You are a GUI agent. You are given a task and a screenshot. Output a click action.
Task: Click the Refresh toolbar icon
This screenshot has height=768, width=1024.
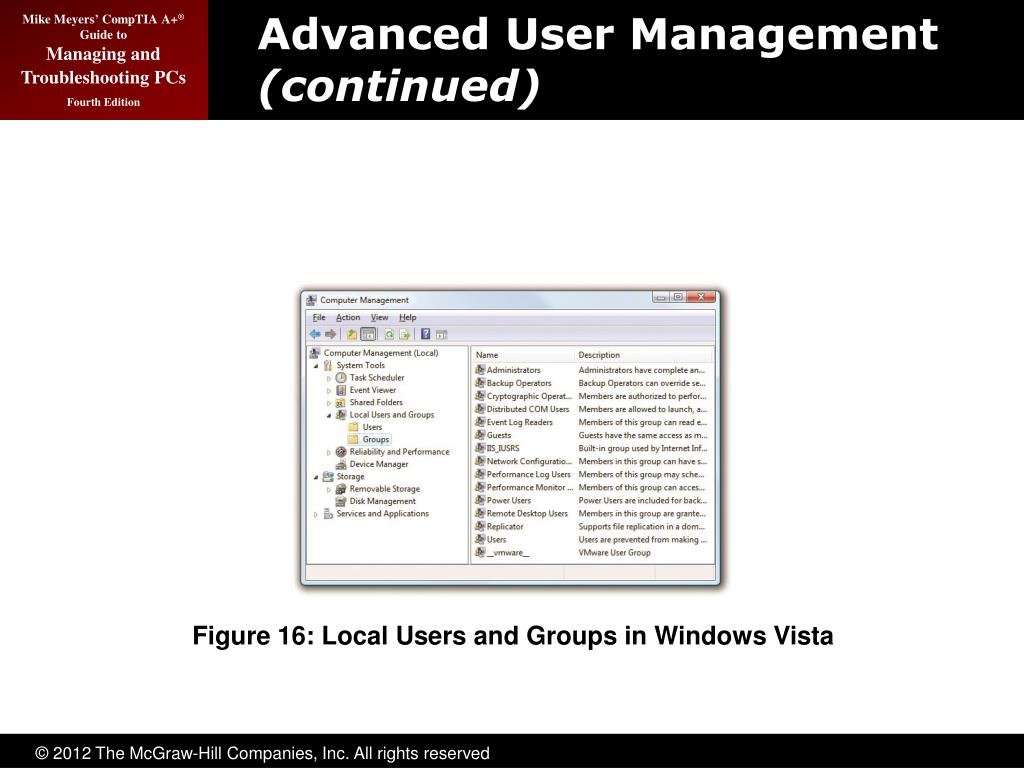[x=389, y=334]
